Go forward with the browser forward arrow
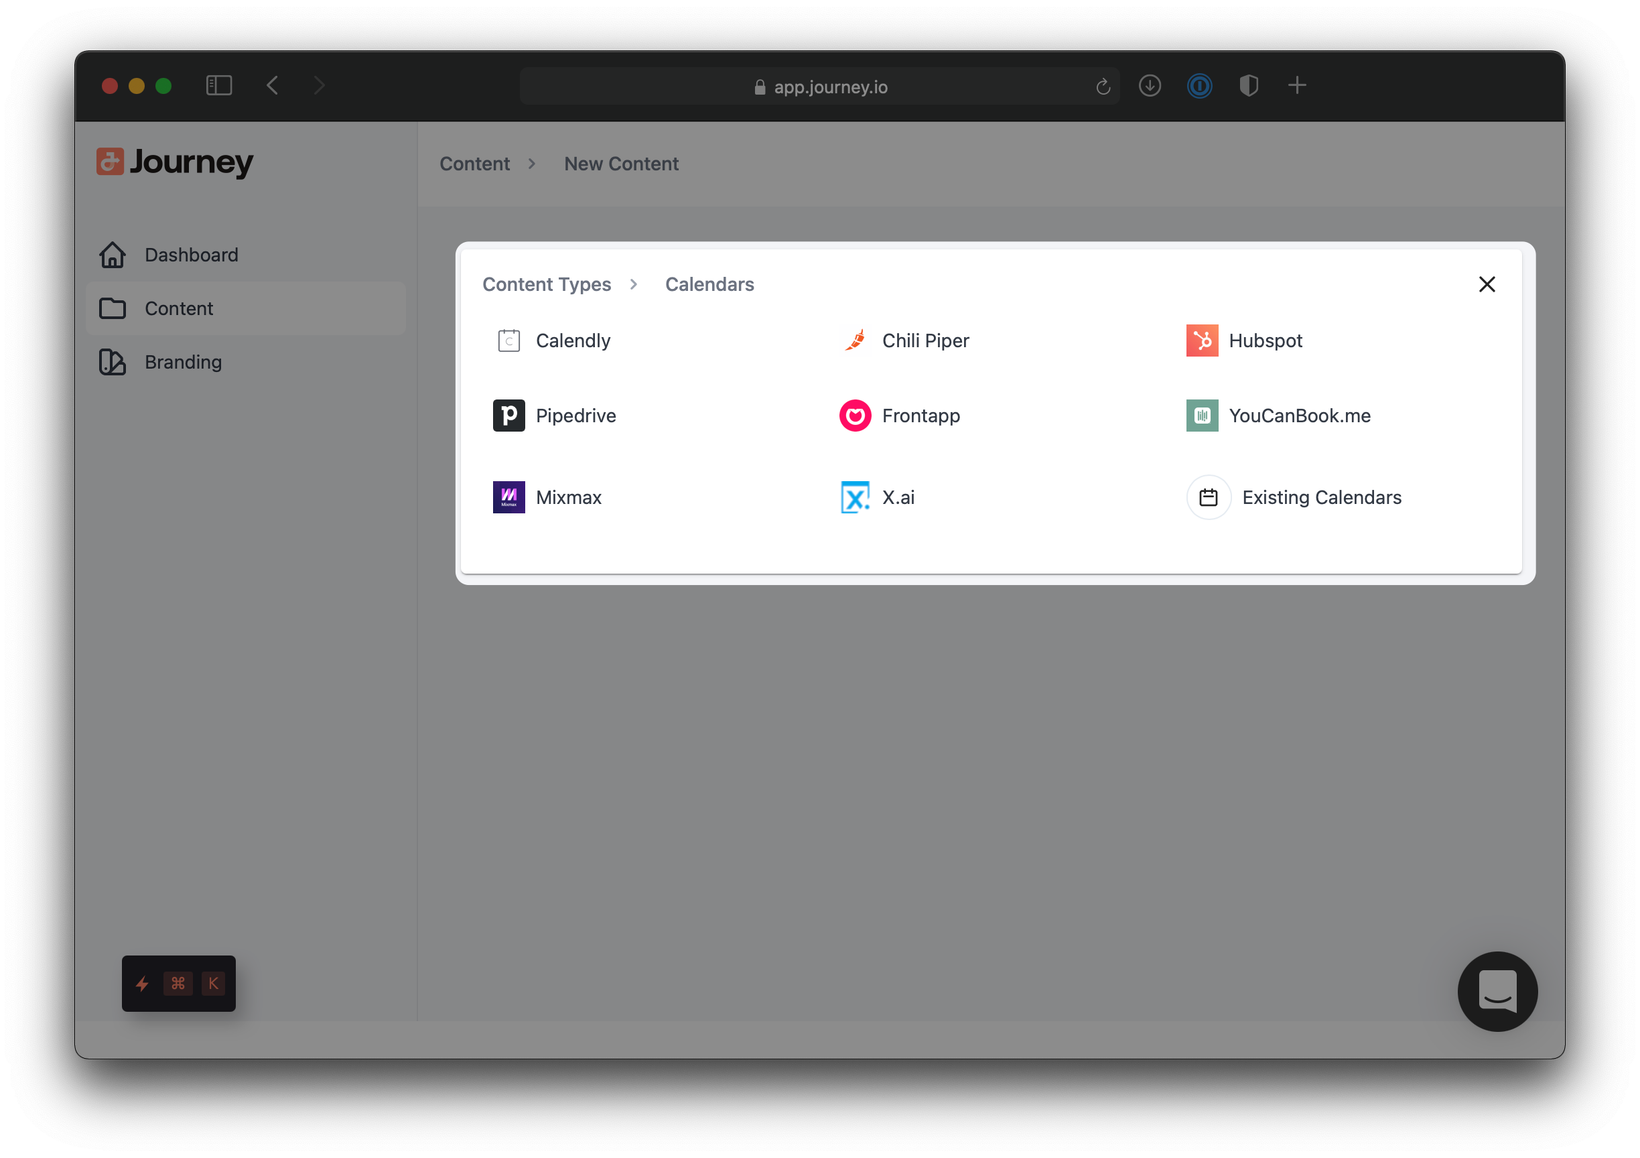The image size is (1640, 1158). (x=319, y=86)
